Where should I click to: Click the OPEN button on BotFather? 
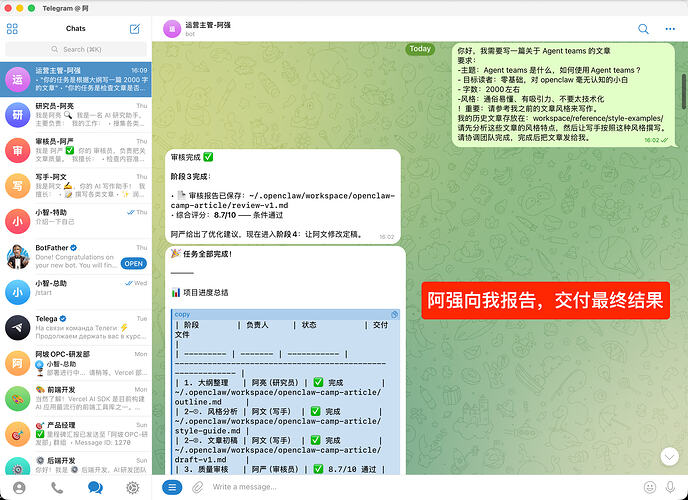[133, 263]
